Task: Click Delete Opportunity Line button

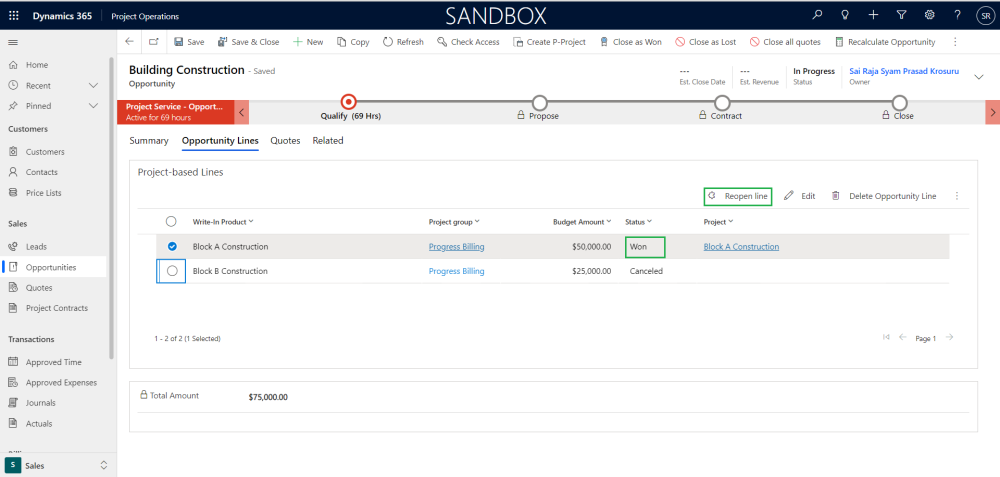Action: pyautogui.click(x=884, y=196)
